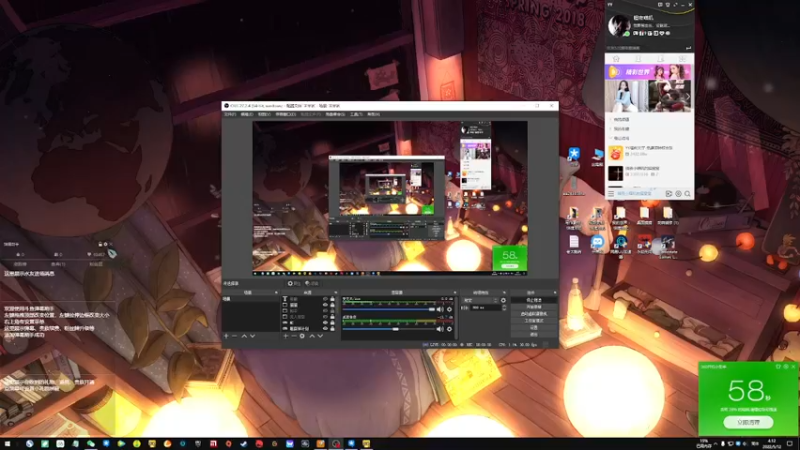Viewport: 800px width, 450px height.
Task: Click YY search magnifier icon at bottom bar
Action: [687, 194]
